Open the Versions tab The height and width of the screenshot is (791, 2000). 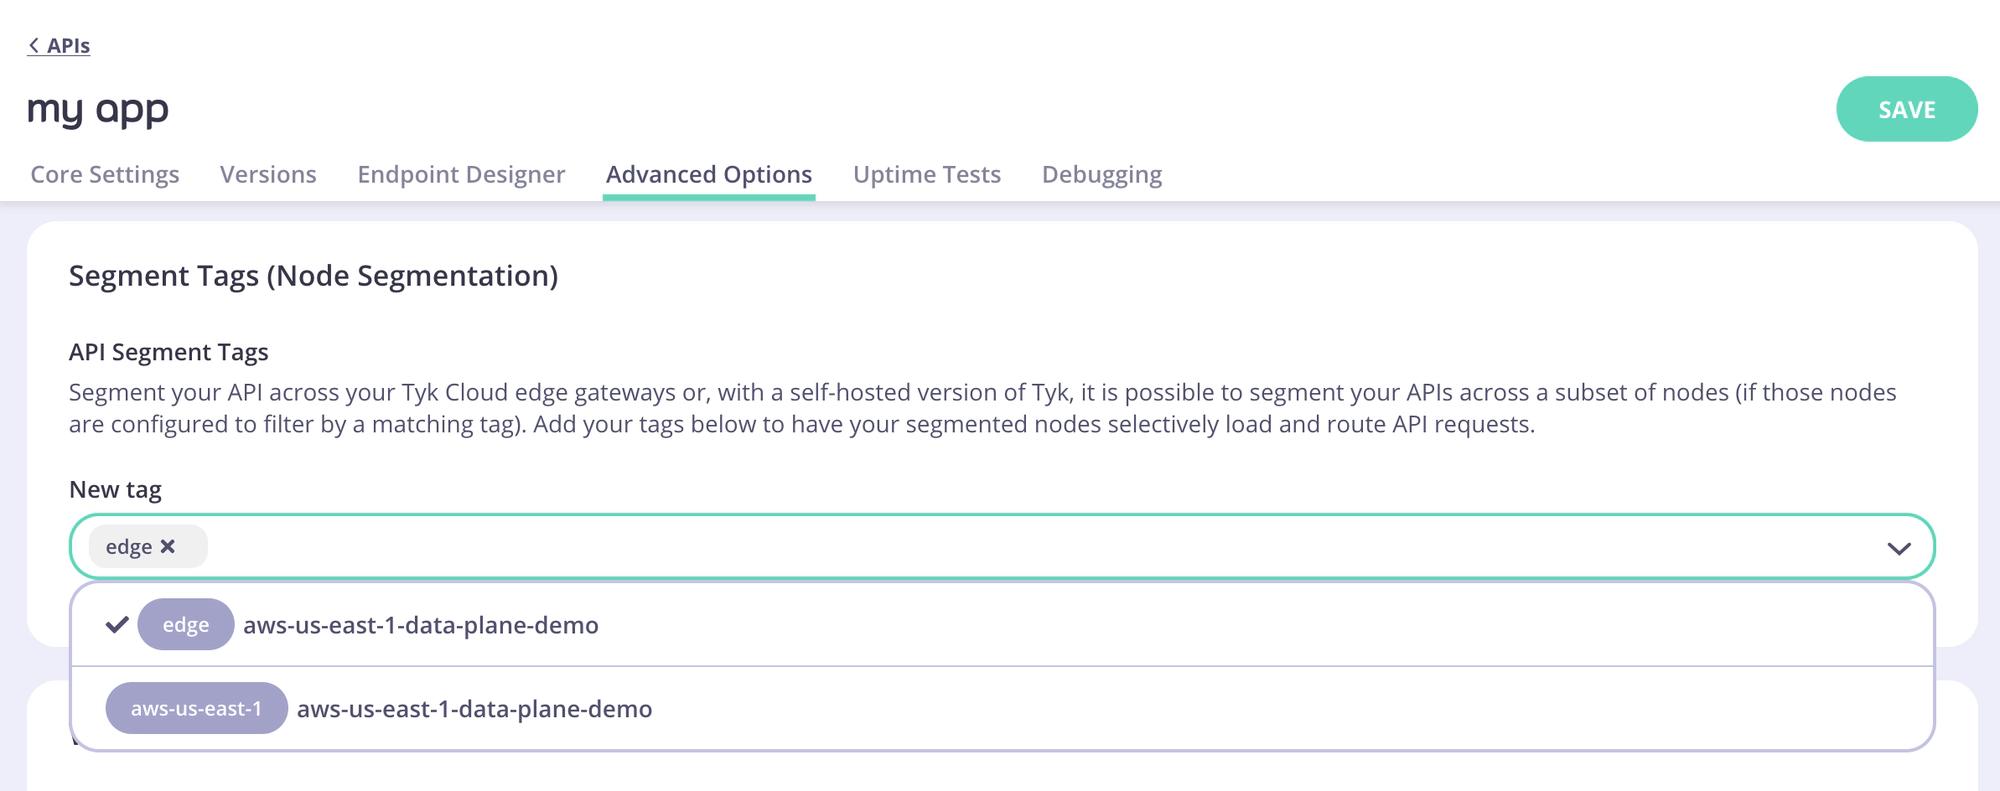click(x=267, y=174)
